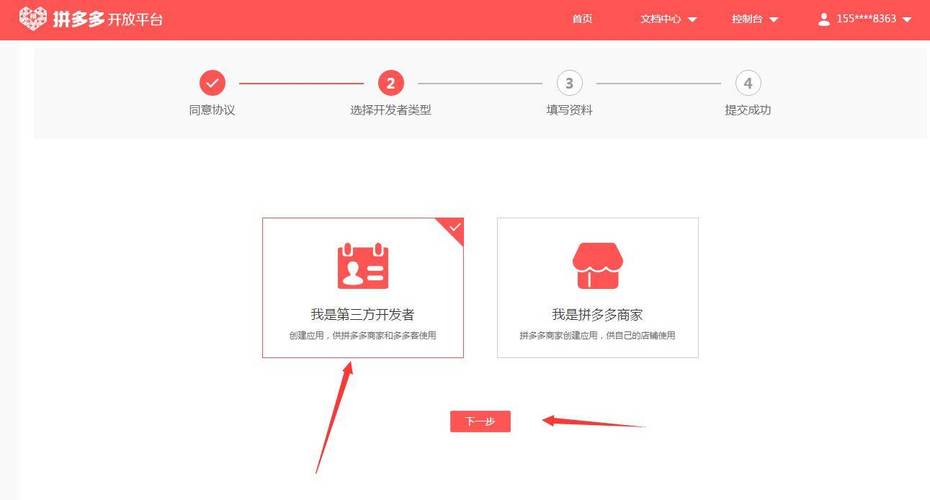Open the 文档中心 menu
The width and height of the screenshot is (930, 500).
click(x=661, y=19)
